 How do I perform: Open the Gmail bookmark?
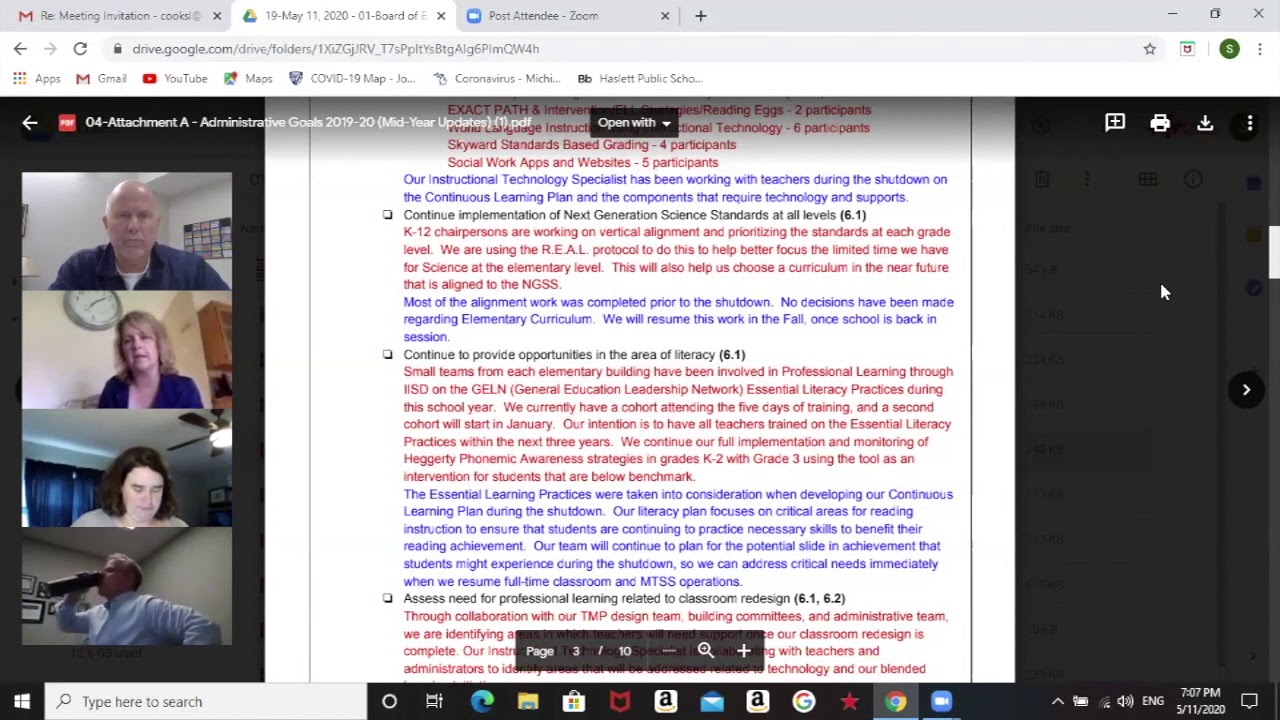(102, 78)
